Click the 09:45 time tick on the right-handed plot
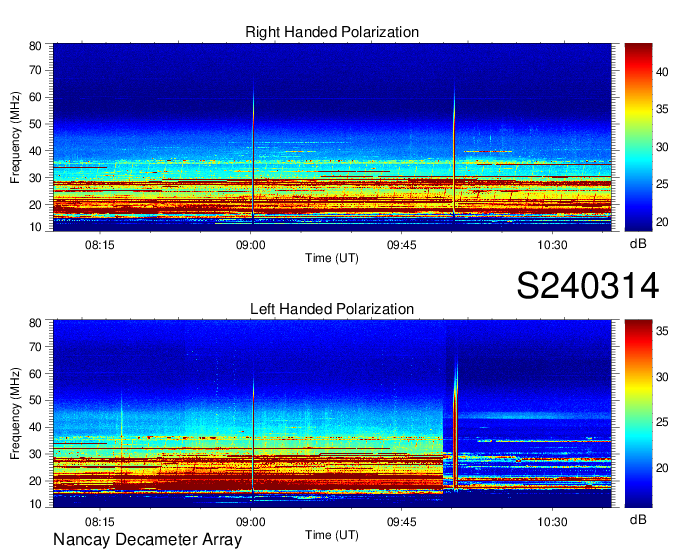Viewport: 680px width, 552px height. (402, 245)
